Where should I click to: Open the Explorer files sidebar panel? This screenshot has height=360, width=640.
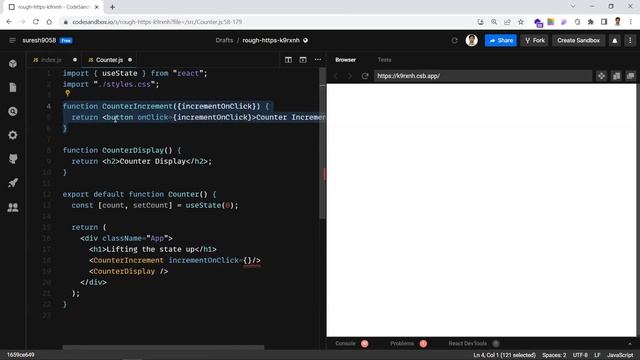coord(13,87)
